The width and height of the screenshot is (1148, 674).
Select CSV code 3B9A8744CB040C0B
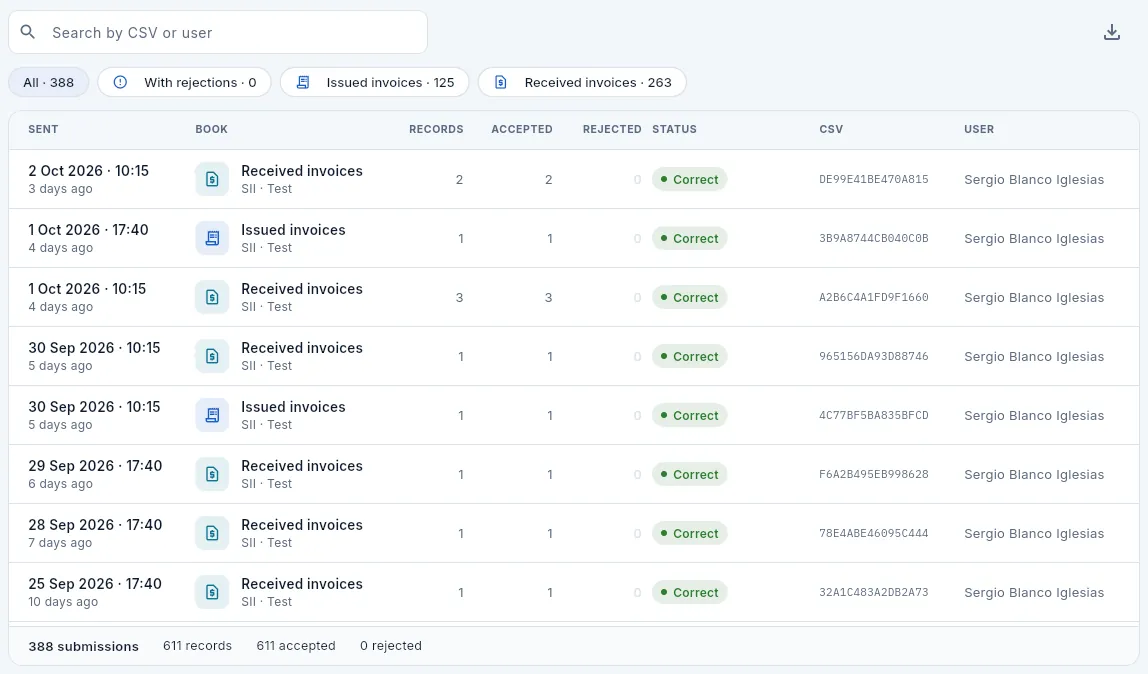(873, 239)
